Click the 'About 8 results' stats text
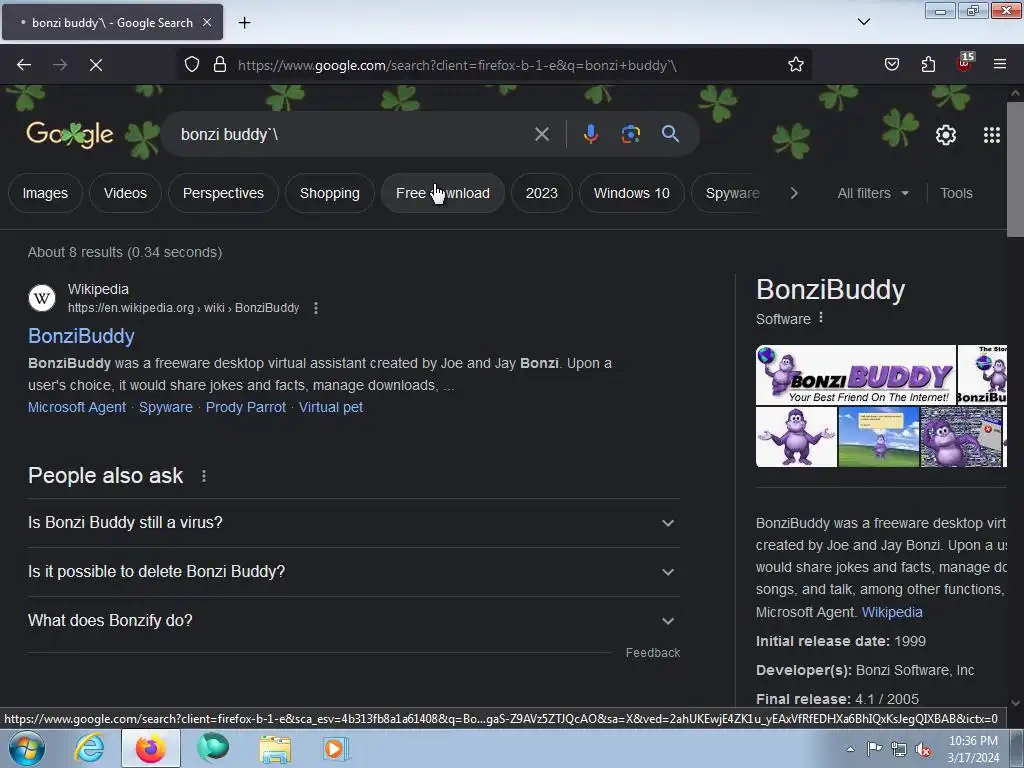The image size is (1024, 768). pos(125,252)
